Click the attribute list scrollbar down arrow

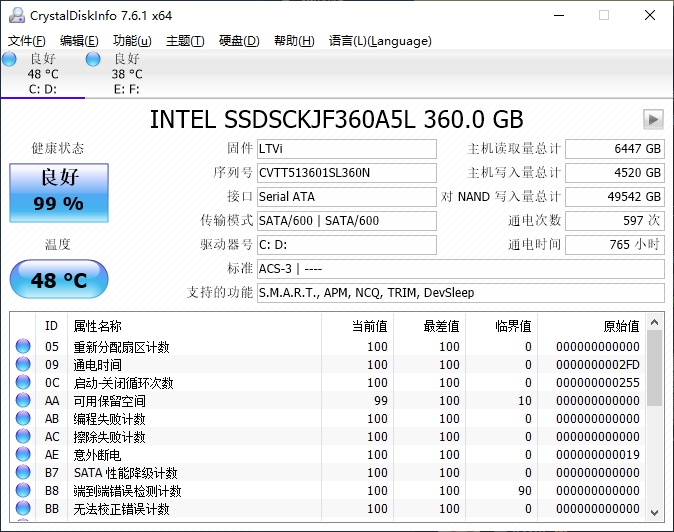click(655, 509)
